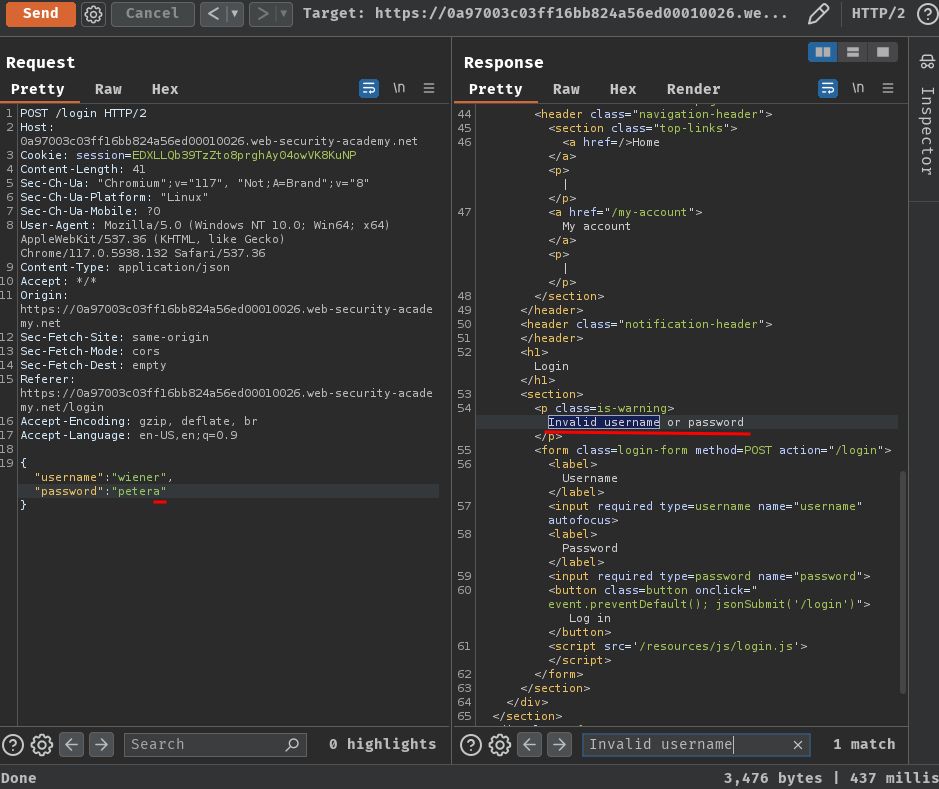Open request settings gear next to Send
939x789 pixels.
pos(93,14)
